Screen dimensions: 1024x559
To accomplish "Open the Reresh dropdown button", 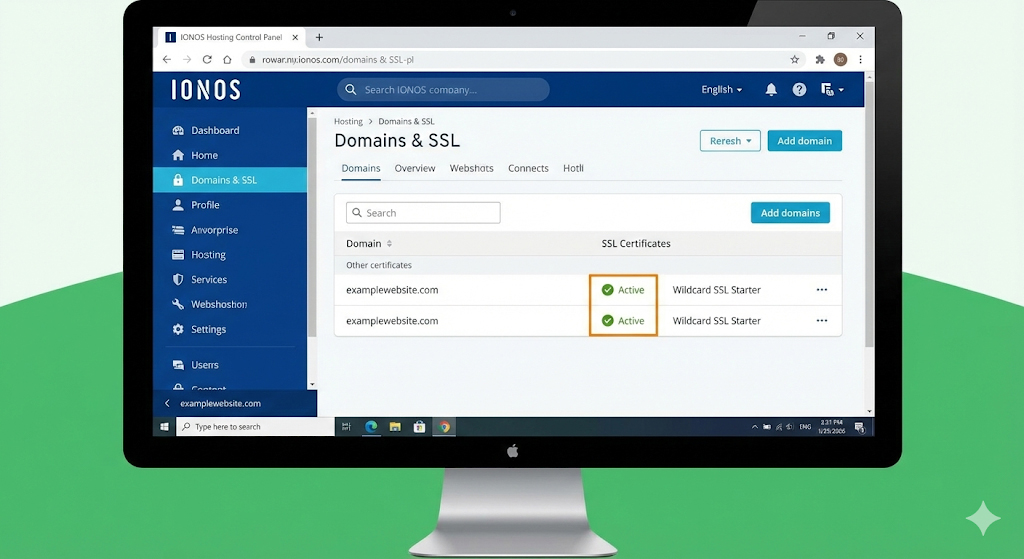I will click(x=730, y=141).
